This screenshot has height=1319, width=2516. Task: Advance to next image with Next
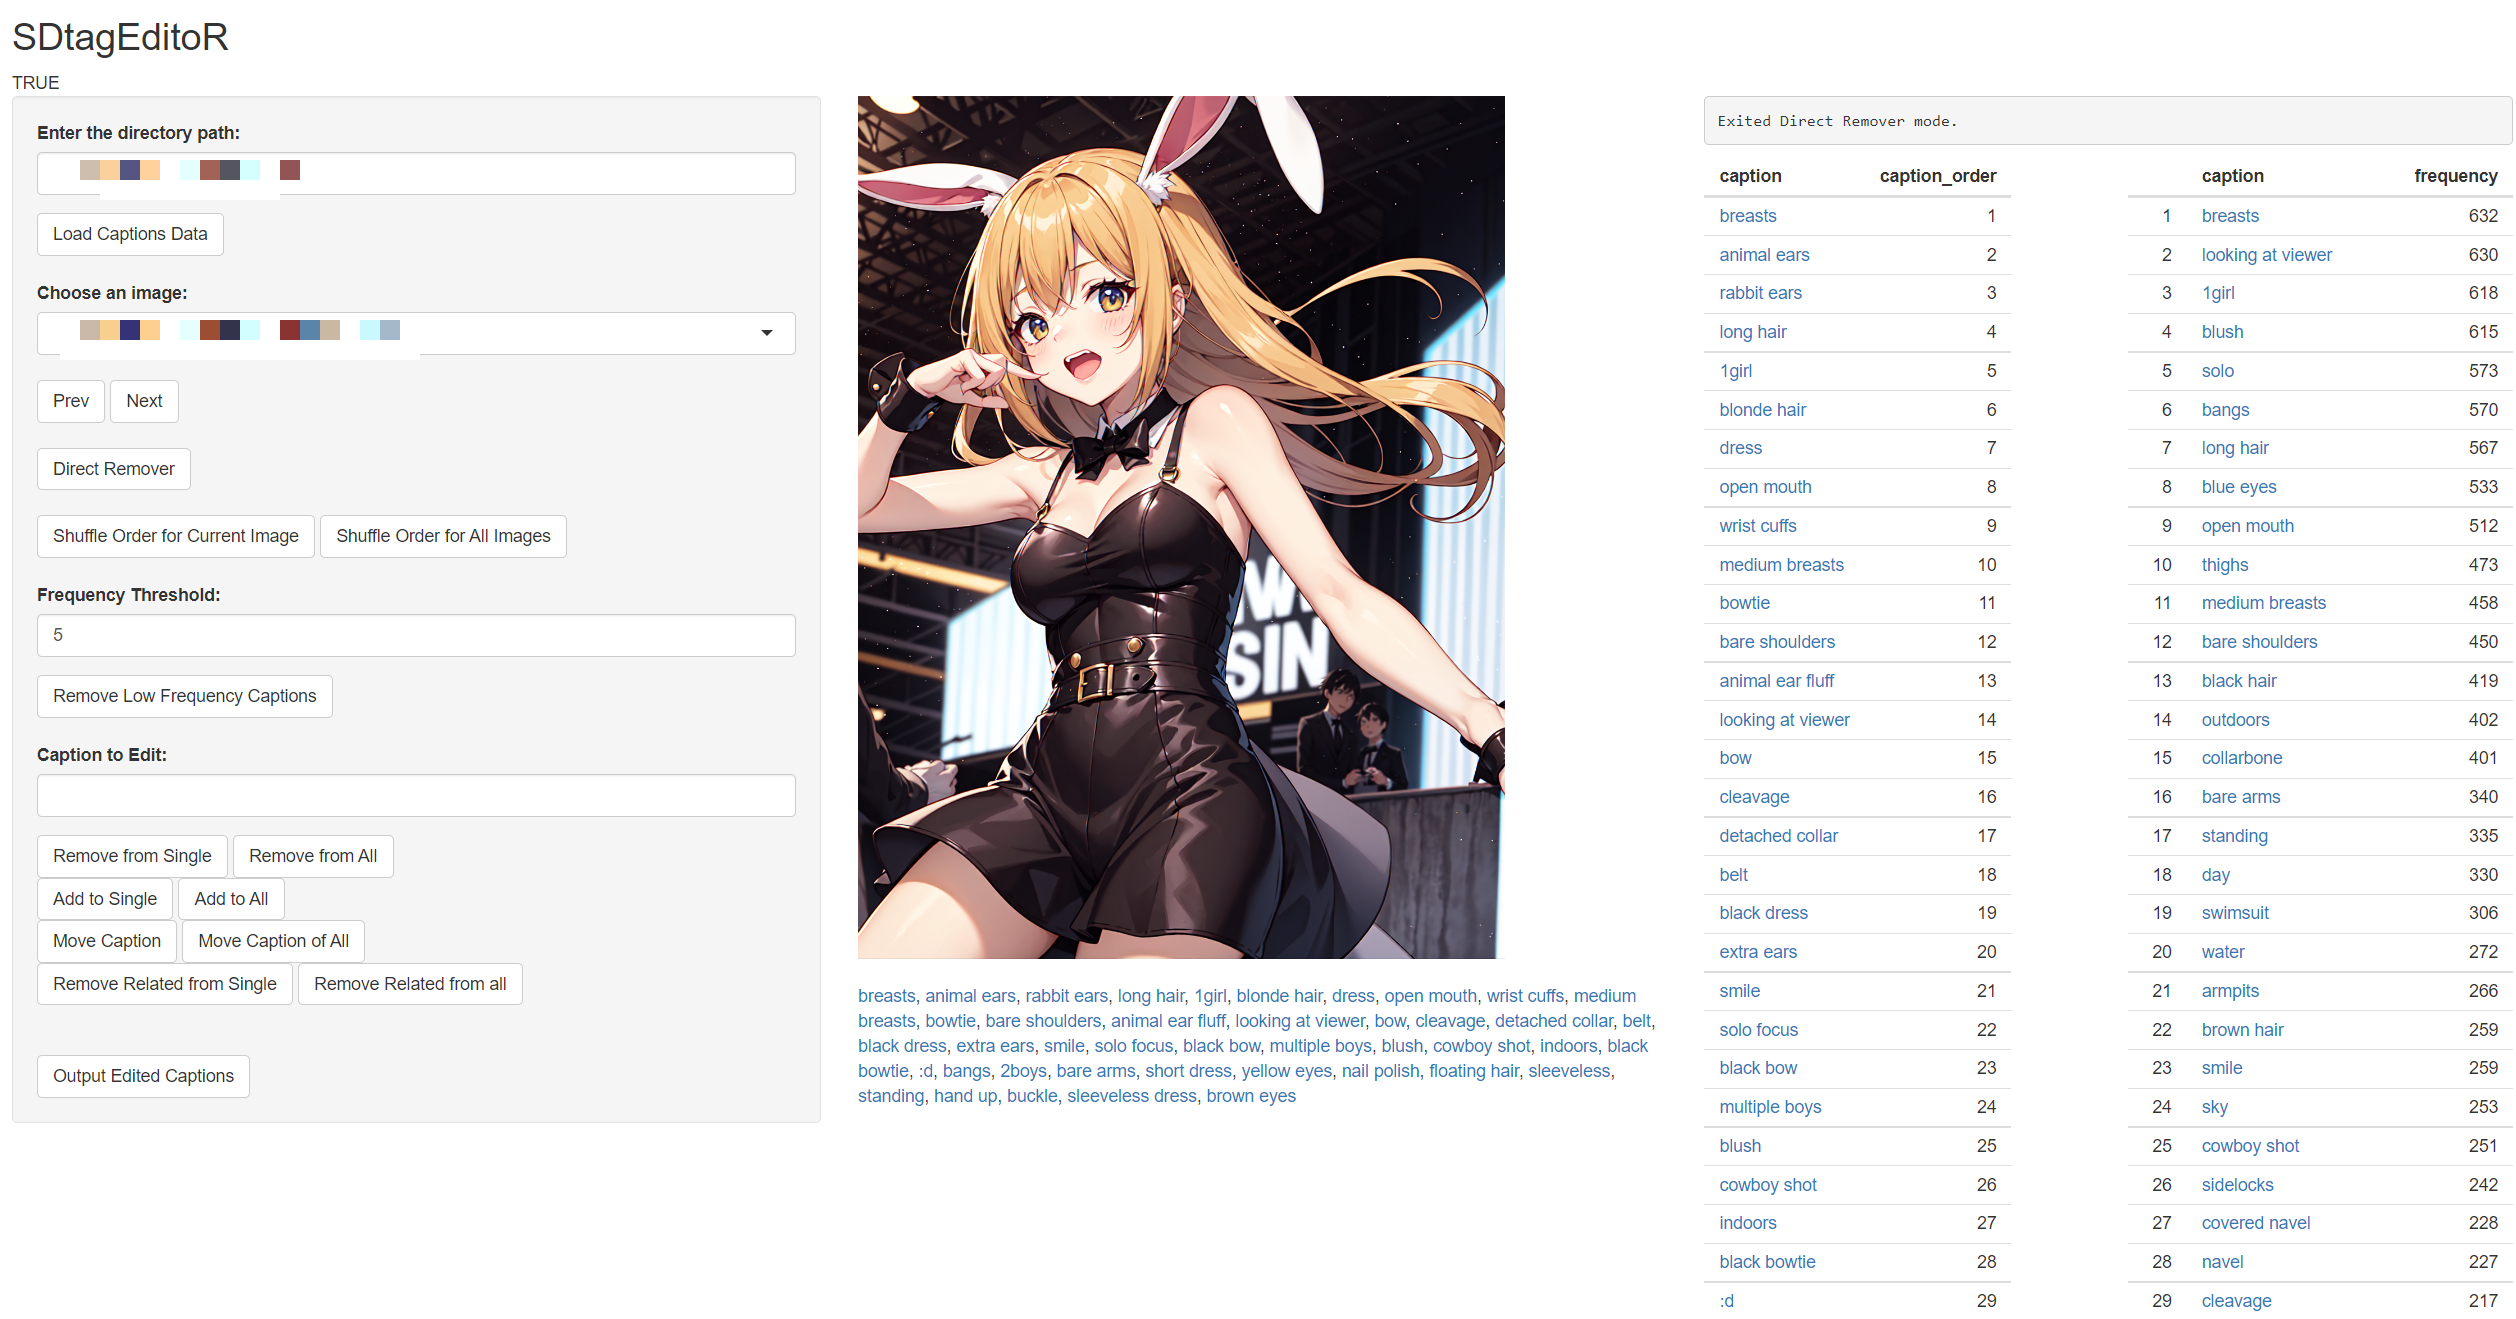coord(144,401)
